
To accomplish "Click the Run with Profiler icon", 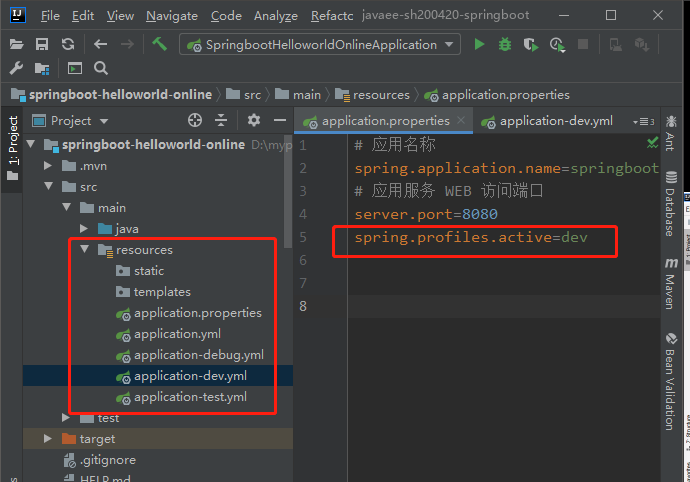I will pyautogui.click(x=557, y=44).
